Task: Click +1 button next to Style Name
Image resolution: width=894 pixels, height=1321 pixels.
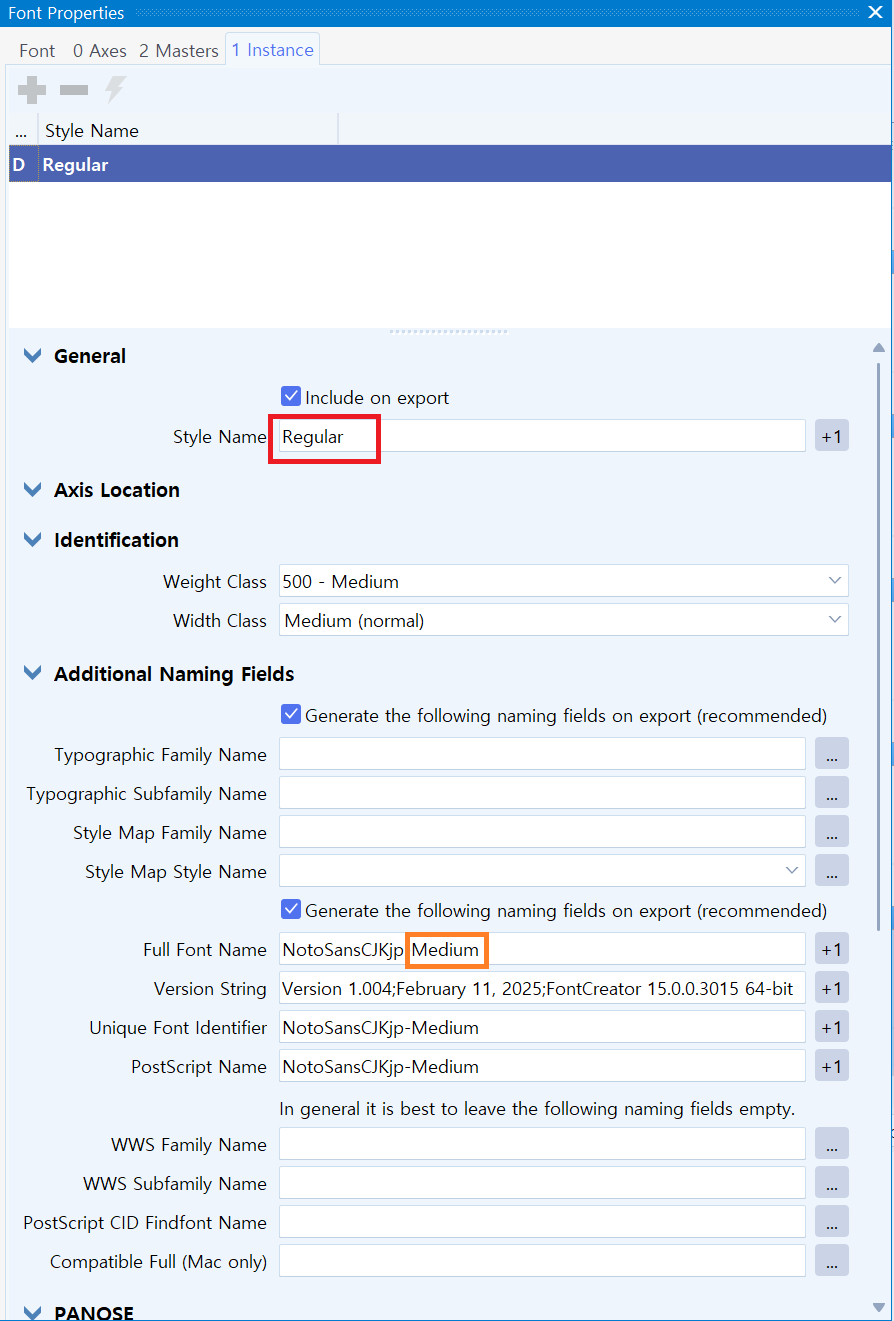Action: coord(831,436)
